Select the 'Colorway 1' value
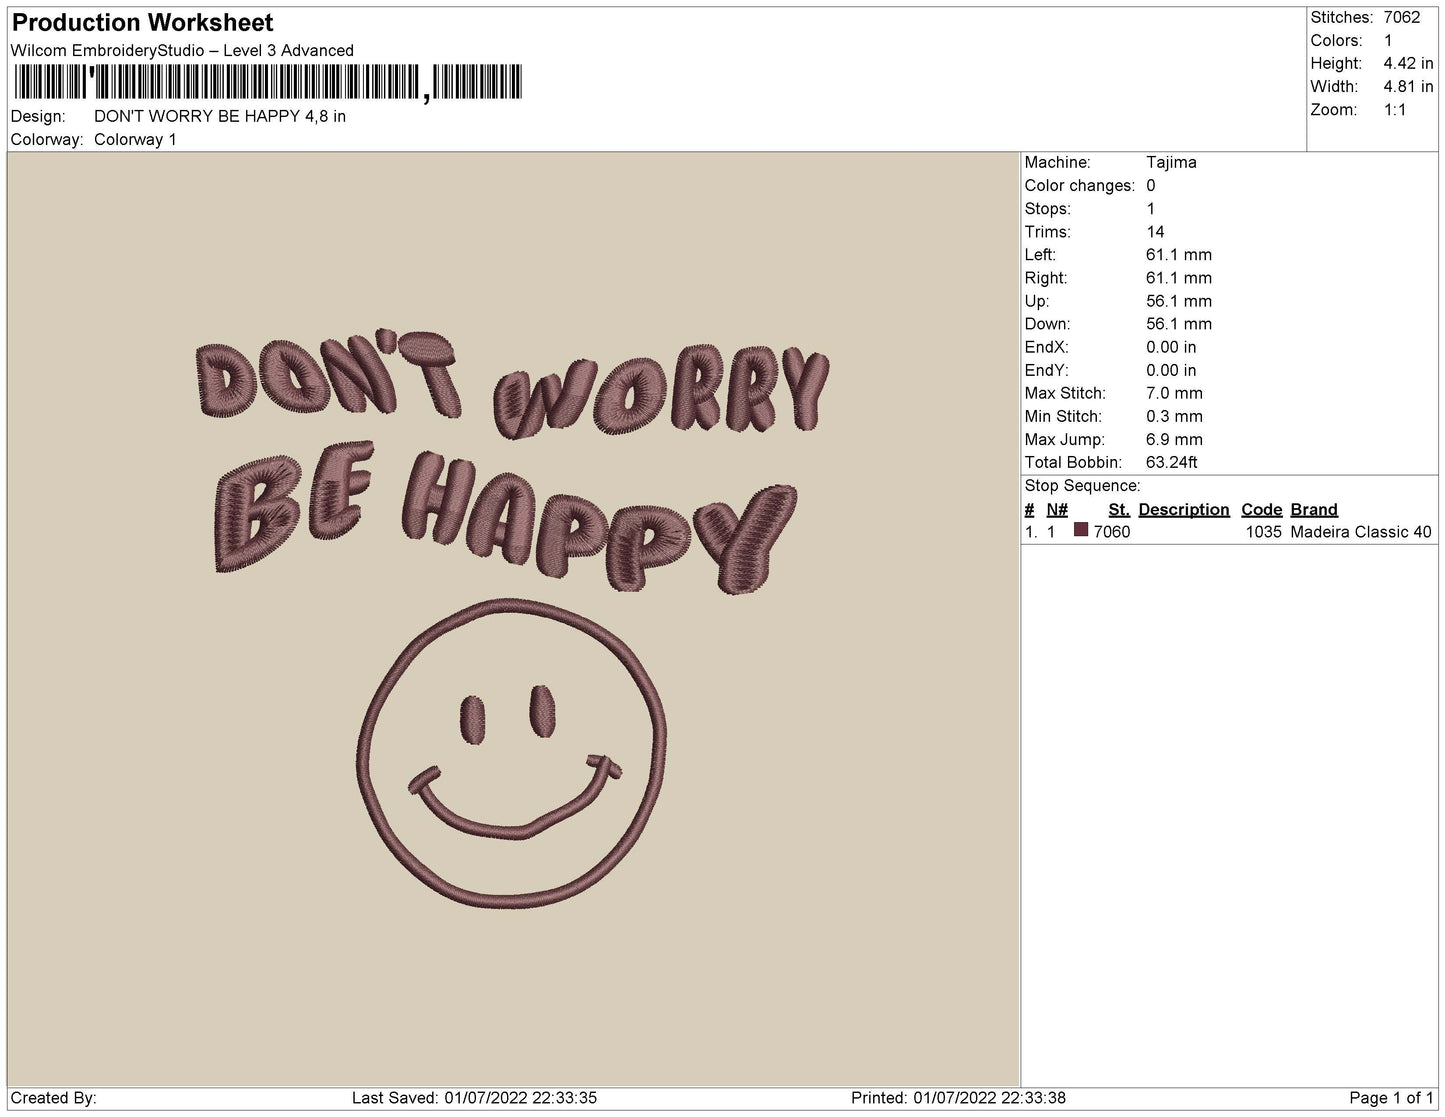This screenshot has width=1445, height=1117. click(135, 139)
